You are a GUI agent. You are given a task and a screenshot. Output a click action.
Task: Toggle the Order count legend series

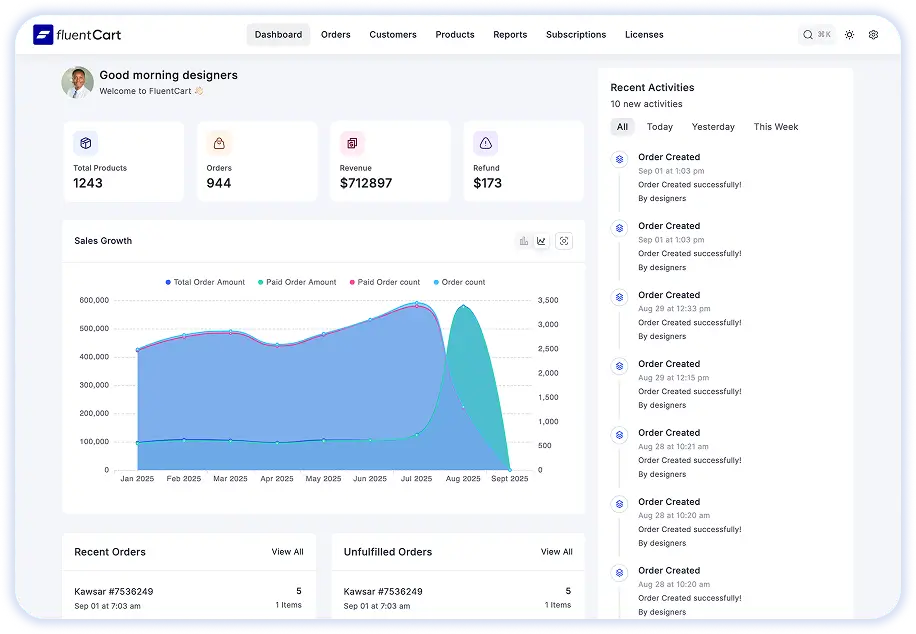459,282
